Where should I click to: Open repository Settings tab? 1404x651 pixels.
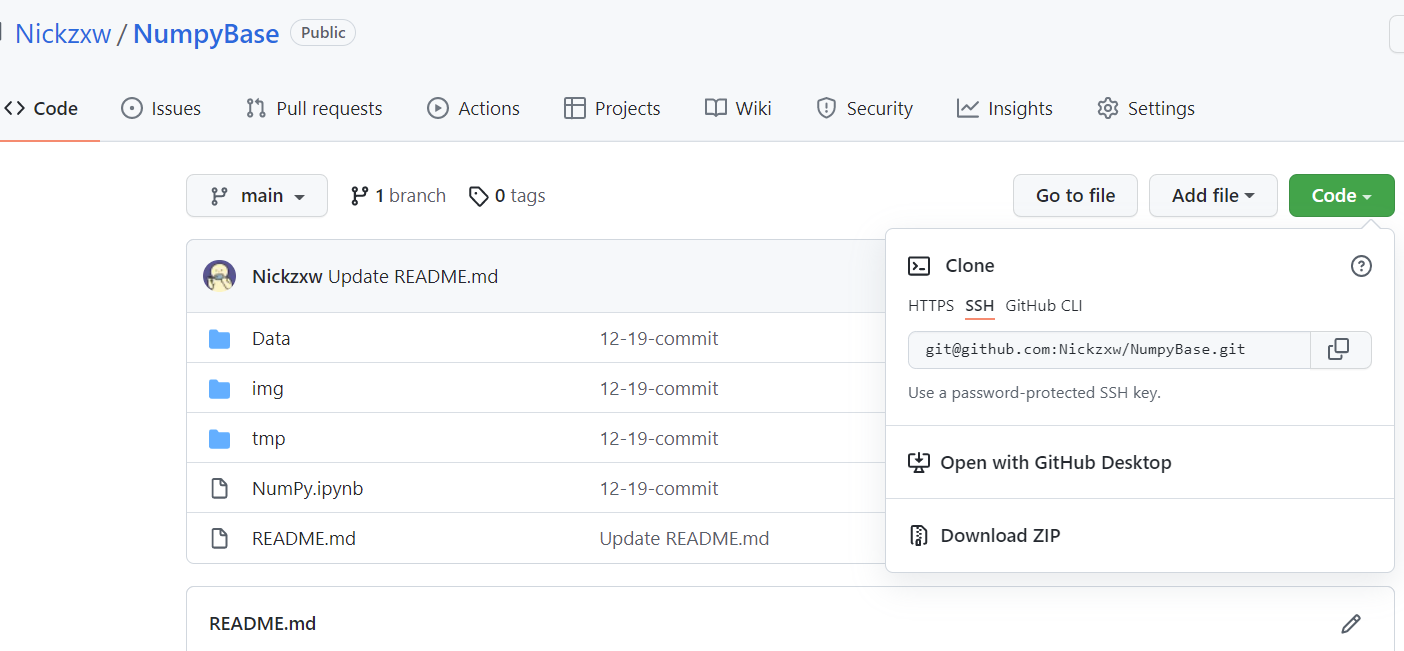(x=1146, y=108)
